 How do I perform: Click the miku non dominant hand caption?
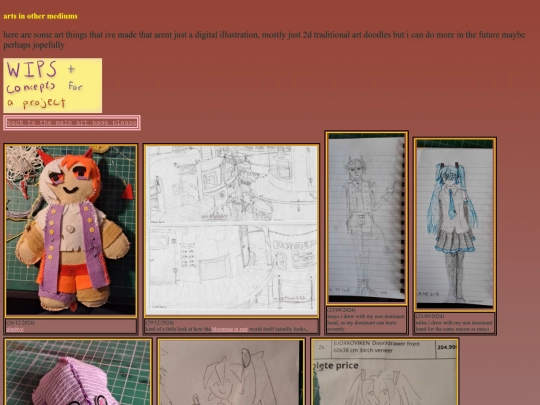click(454, 326)
